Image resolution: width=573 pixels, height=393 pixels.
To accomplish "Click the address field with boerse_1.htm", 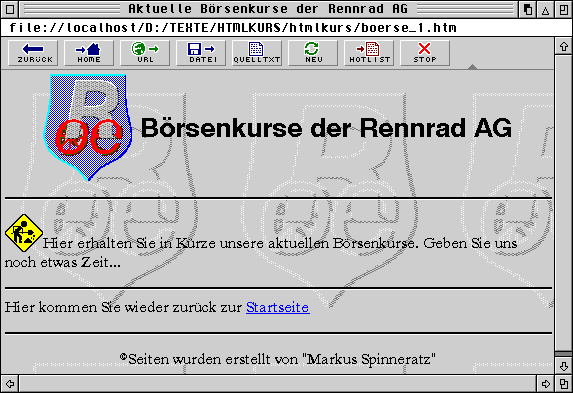I will (286, 28).
